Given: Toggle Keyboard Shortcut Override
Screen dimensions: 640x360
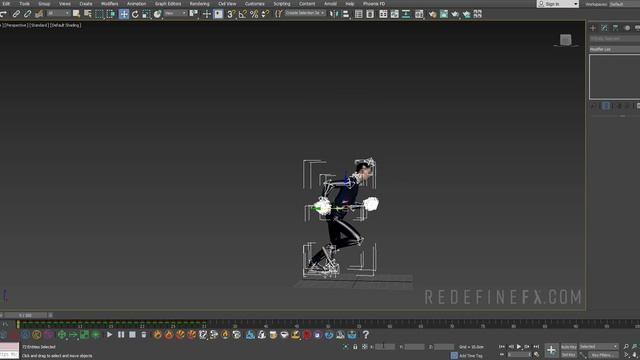Looking at the screenshot, I should click(x=218, y=14).
